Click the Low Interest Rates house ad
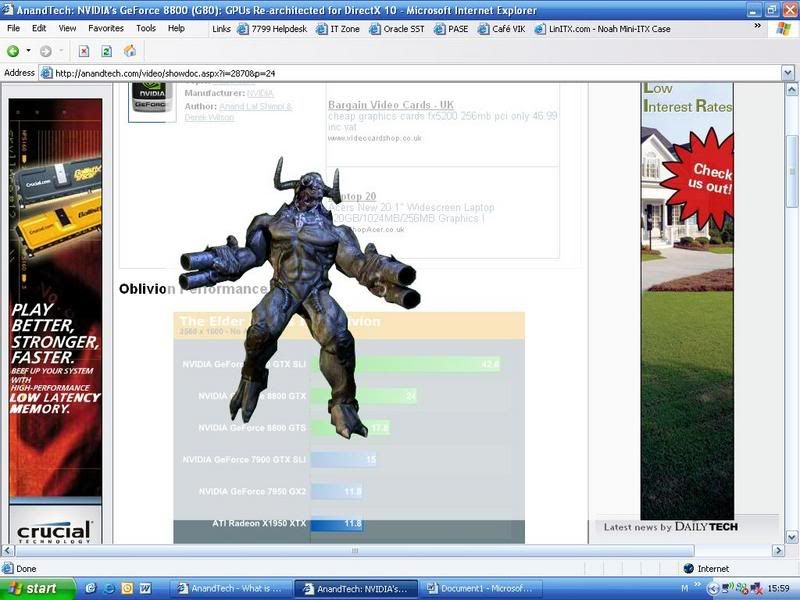The width and height of the screenshot is (800, 600). 687,301
